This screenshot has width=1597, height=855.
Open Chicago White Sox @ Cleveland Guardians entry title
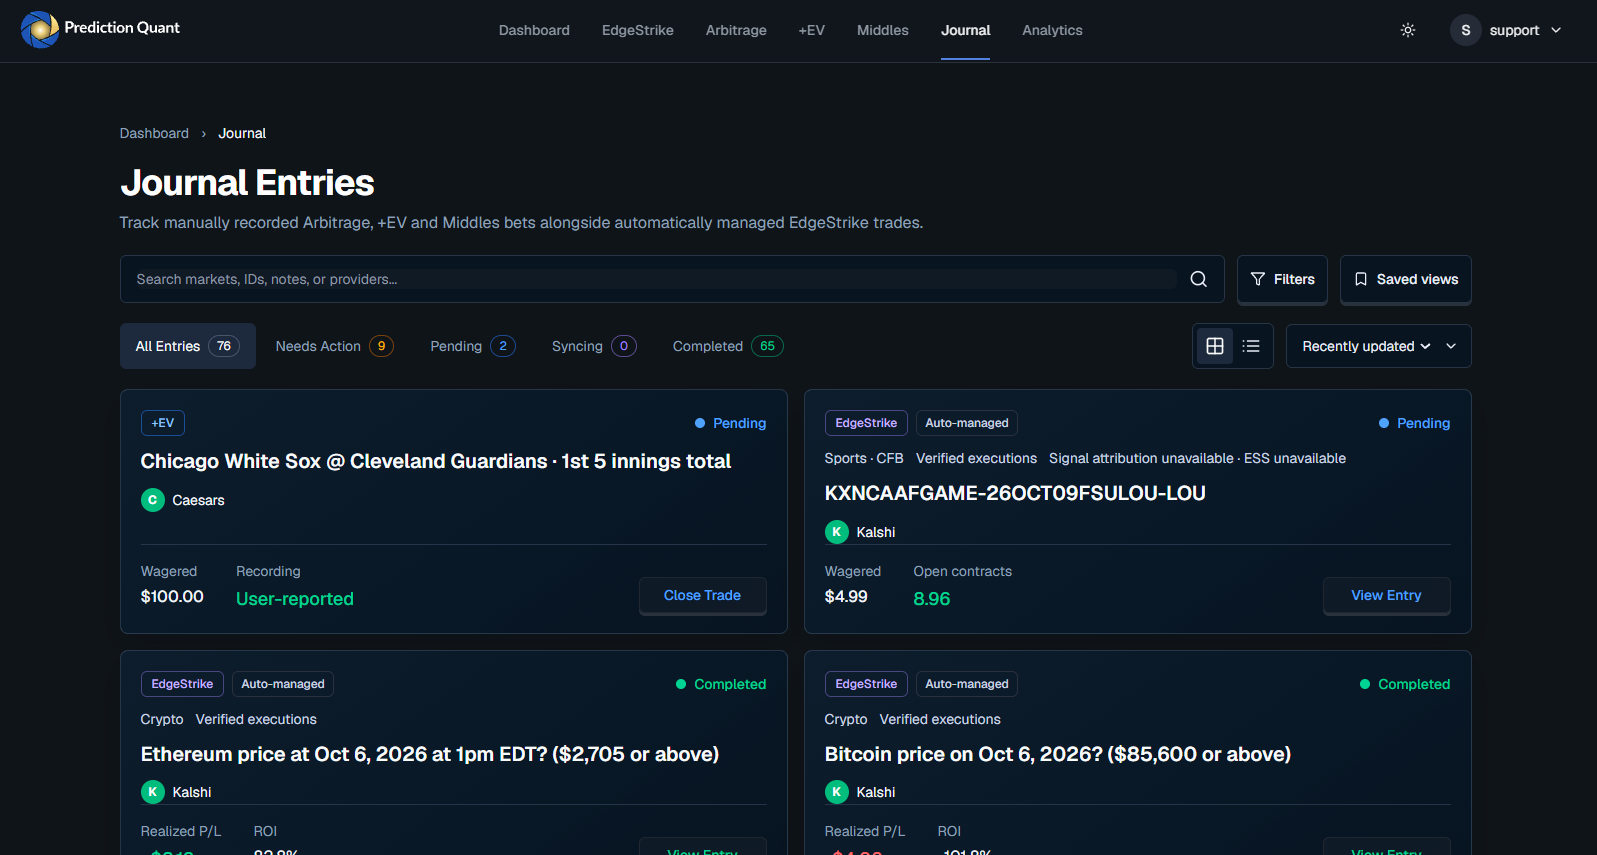pos(436,461)
